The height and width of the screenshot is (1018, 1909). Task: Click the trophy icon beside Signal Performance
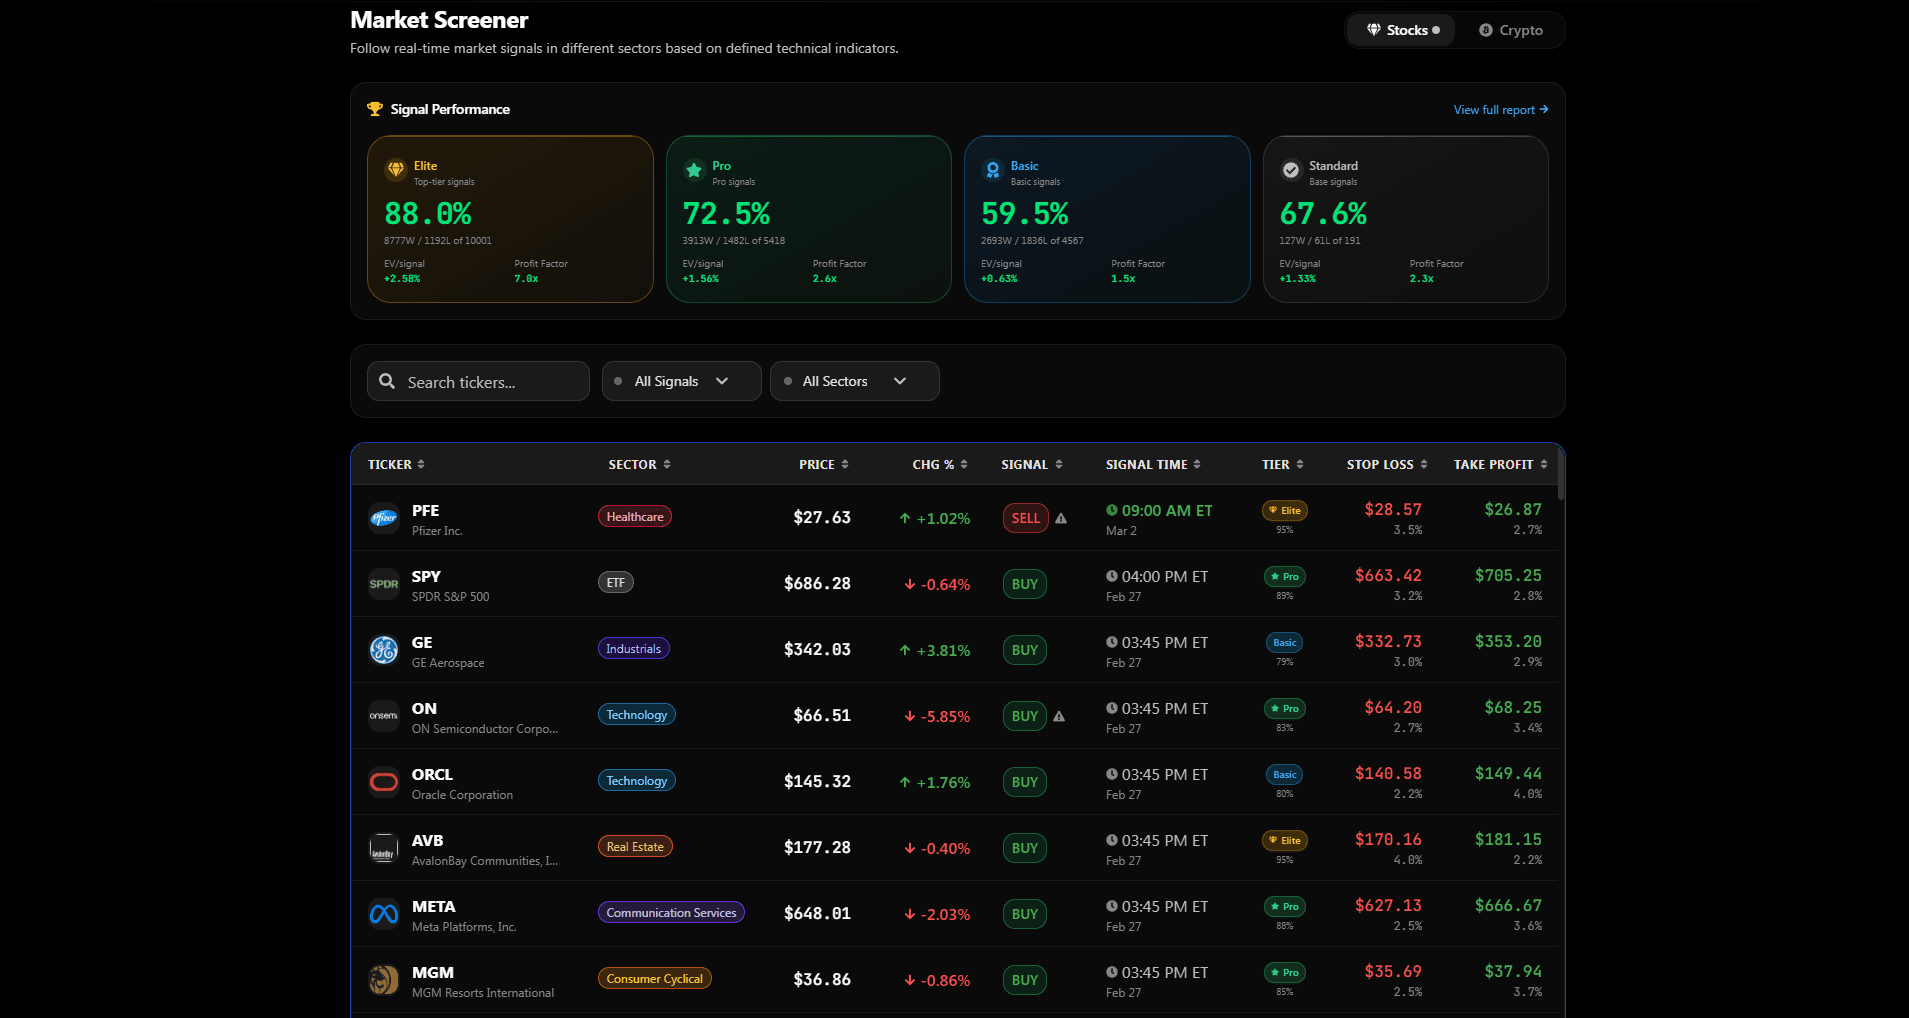click(375, 109)
